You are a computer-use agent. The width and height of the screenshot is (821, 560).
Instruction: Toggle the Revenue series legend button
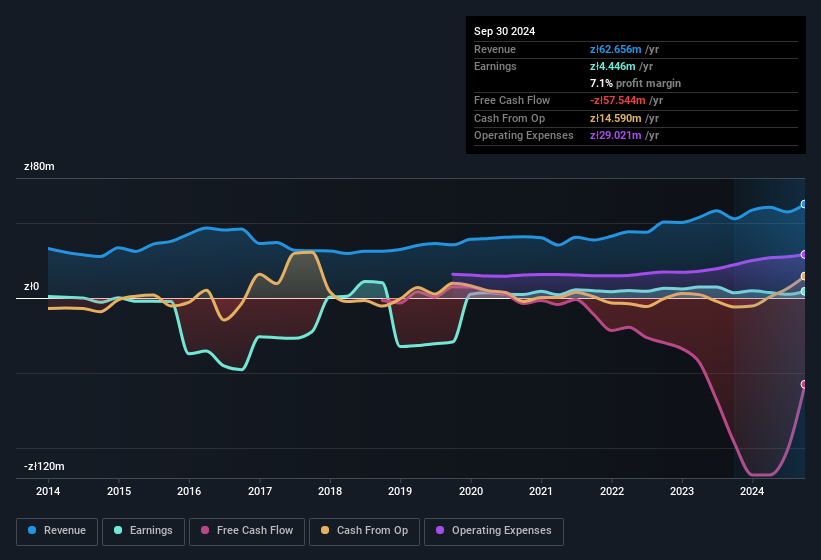[x=57, y=531]
